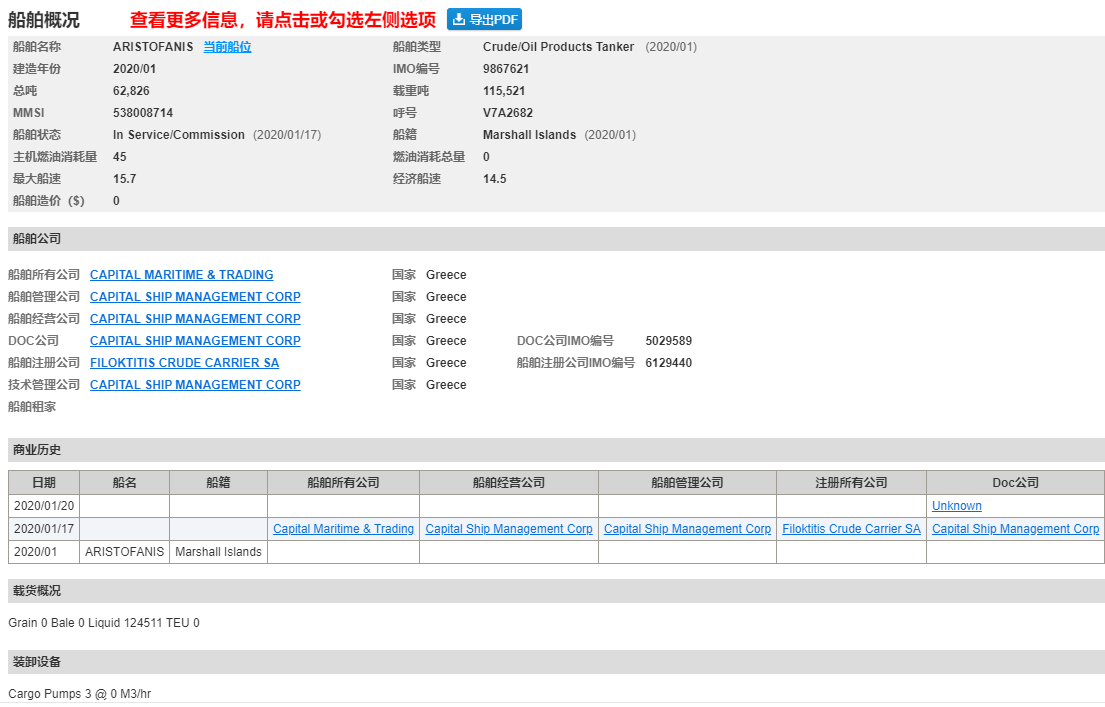Select the Cargo Pumps 3 @ 0 M3/hr text
The height and width of the screenshot is (707, 1105).
[x=80, y=694]
